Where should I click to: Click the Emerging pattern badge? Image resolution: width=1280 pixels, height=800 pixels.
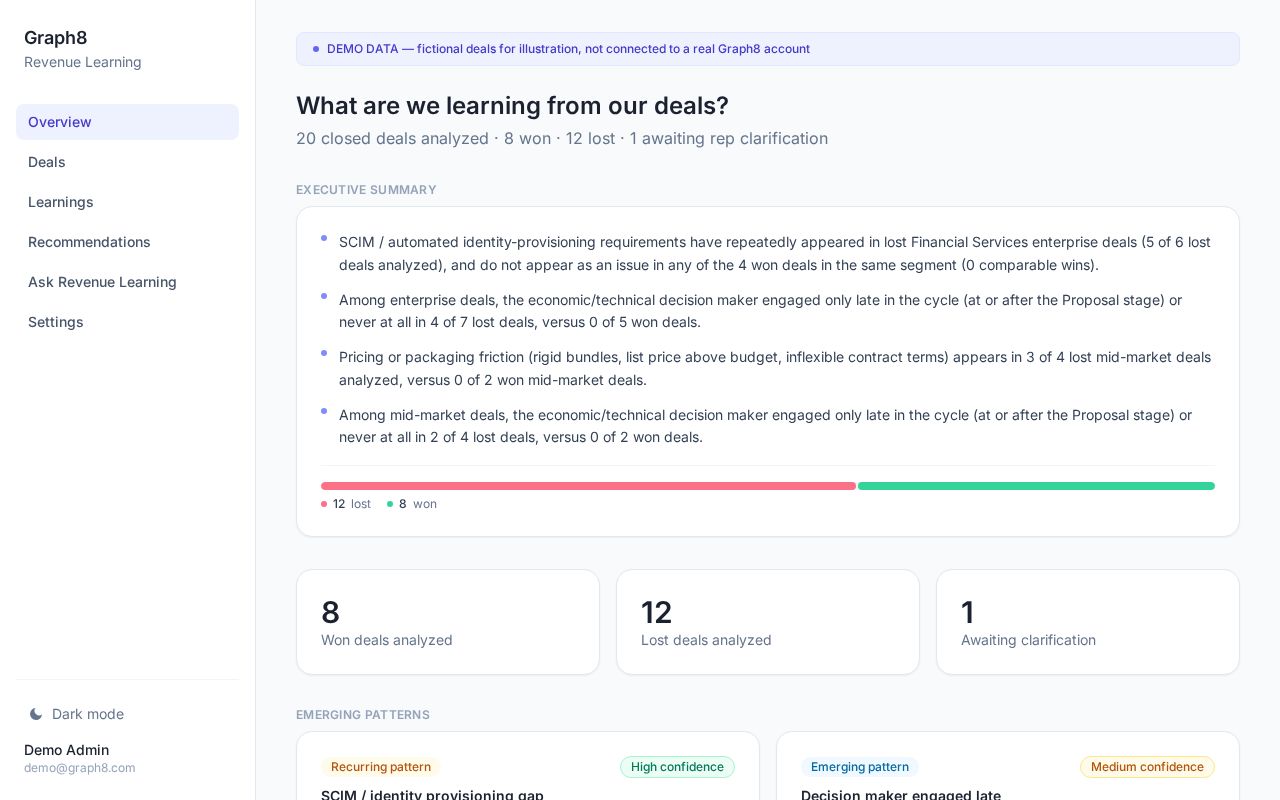[x=860, y=767]
